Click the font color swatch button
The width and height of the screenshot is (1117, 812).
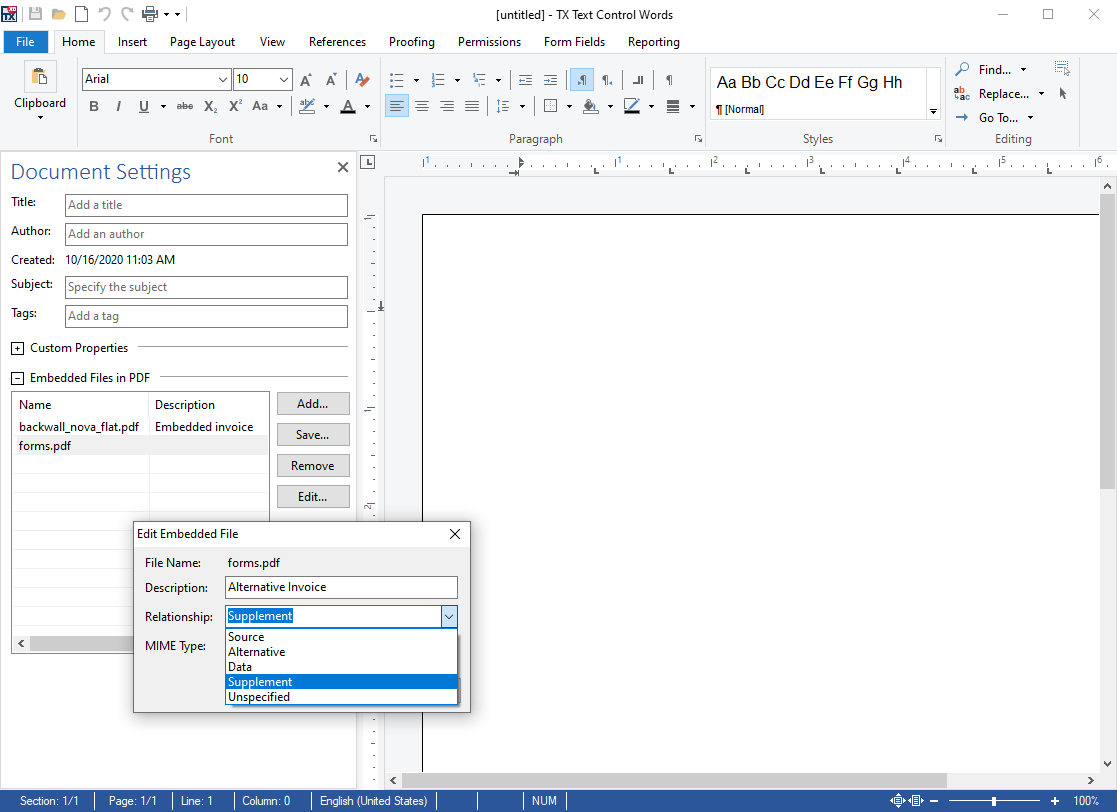tap(348, 106)
